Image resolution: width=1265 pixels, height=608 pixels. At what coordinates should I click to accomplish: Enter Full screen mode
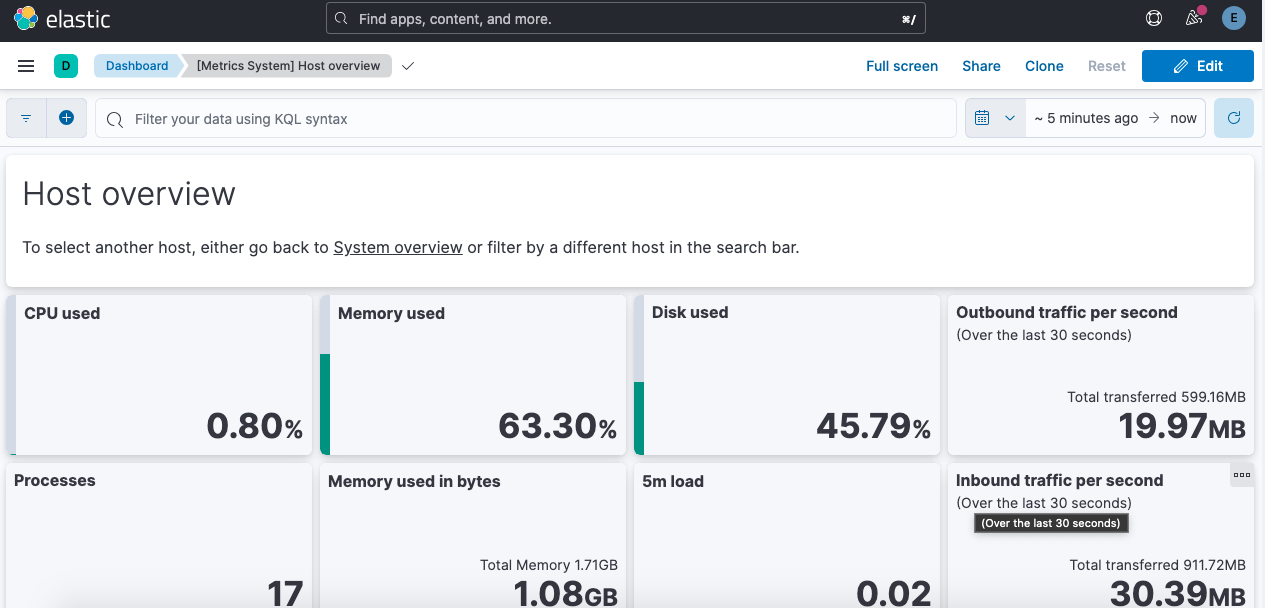pos(901,66)
